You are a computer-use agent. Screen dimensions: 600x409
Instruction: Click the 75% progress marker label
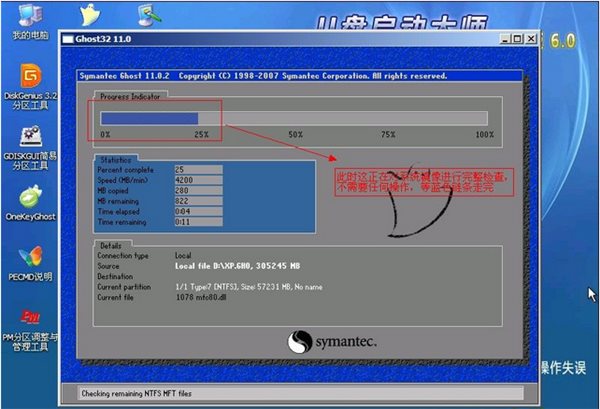[388, 135]
